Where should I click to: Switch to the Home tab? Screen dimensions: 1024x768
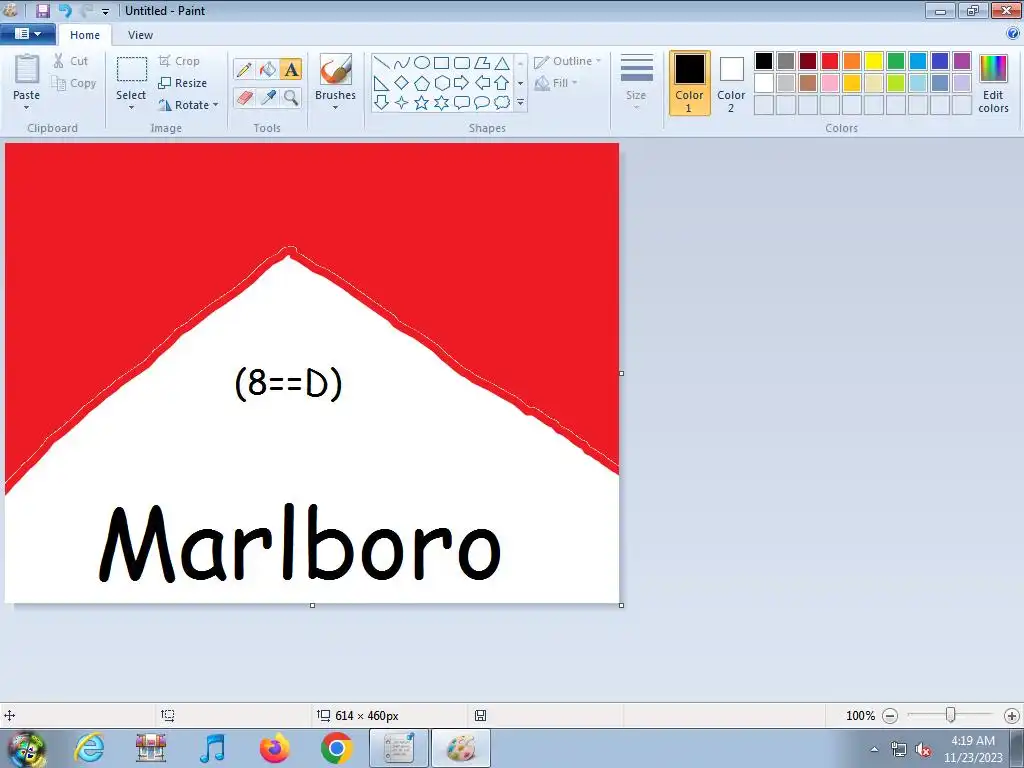point(85,35)
